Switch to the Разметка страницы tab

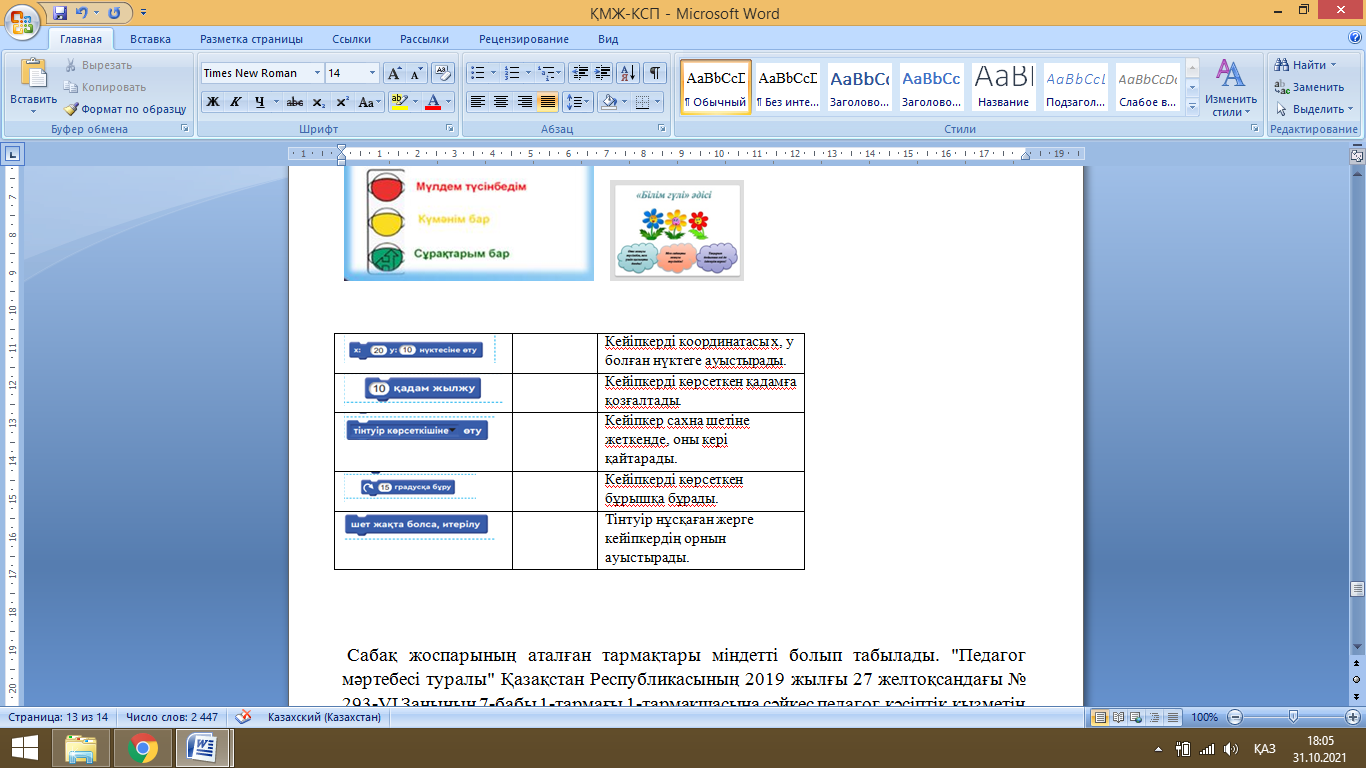click(x=251, y=39)
